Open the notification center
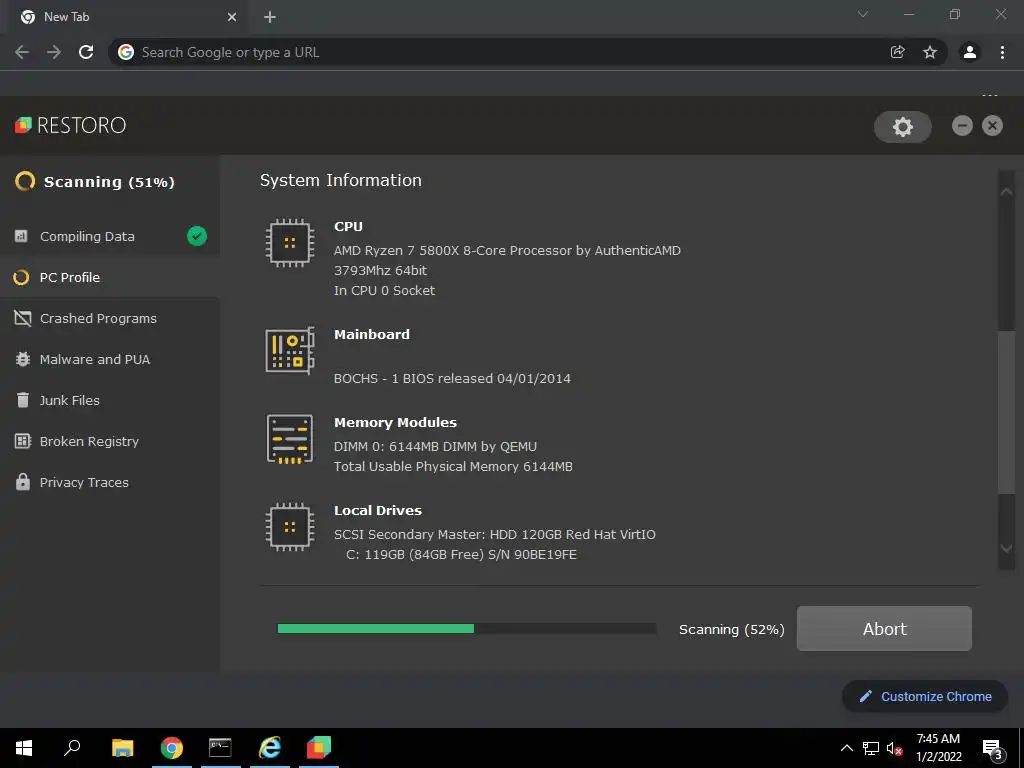 tap(993, 748)
